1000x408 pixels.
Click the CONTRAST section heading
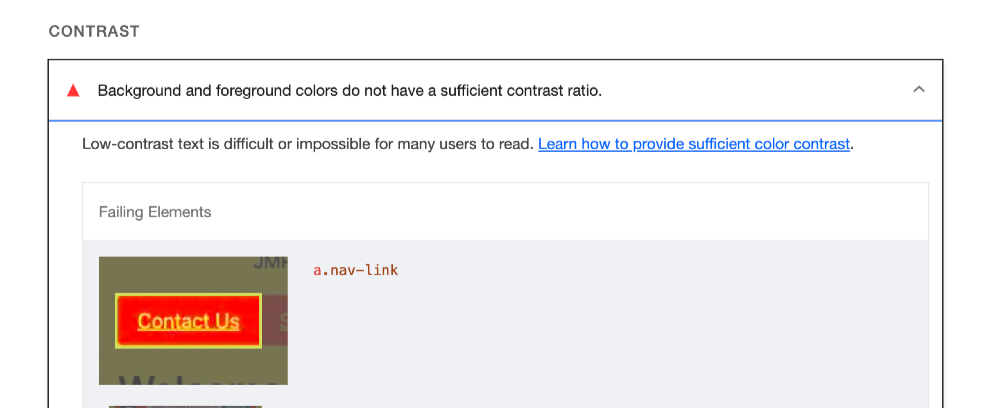click(94, 31)
